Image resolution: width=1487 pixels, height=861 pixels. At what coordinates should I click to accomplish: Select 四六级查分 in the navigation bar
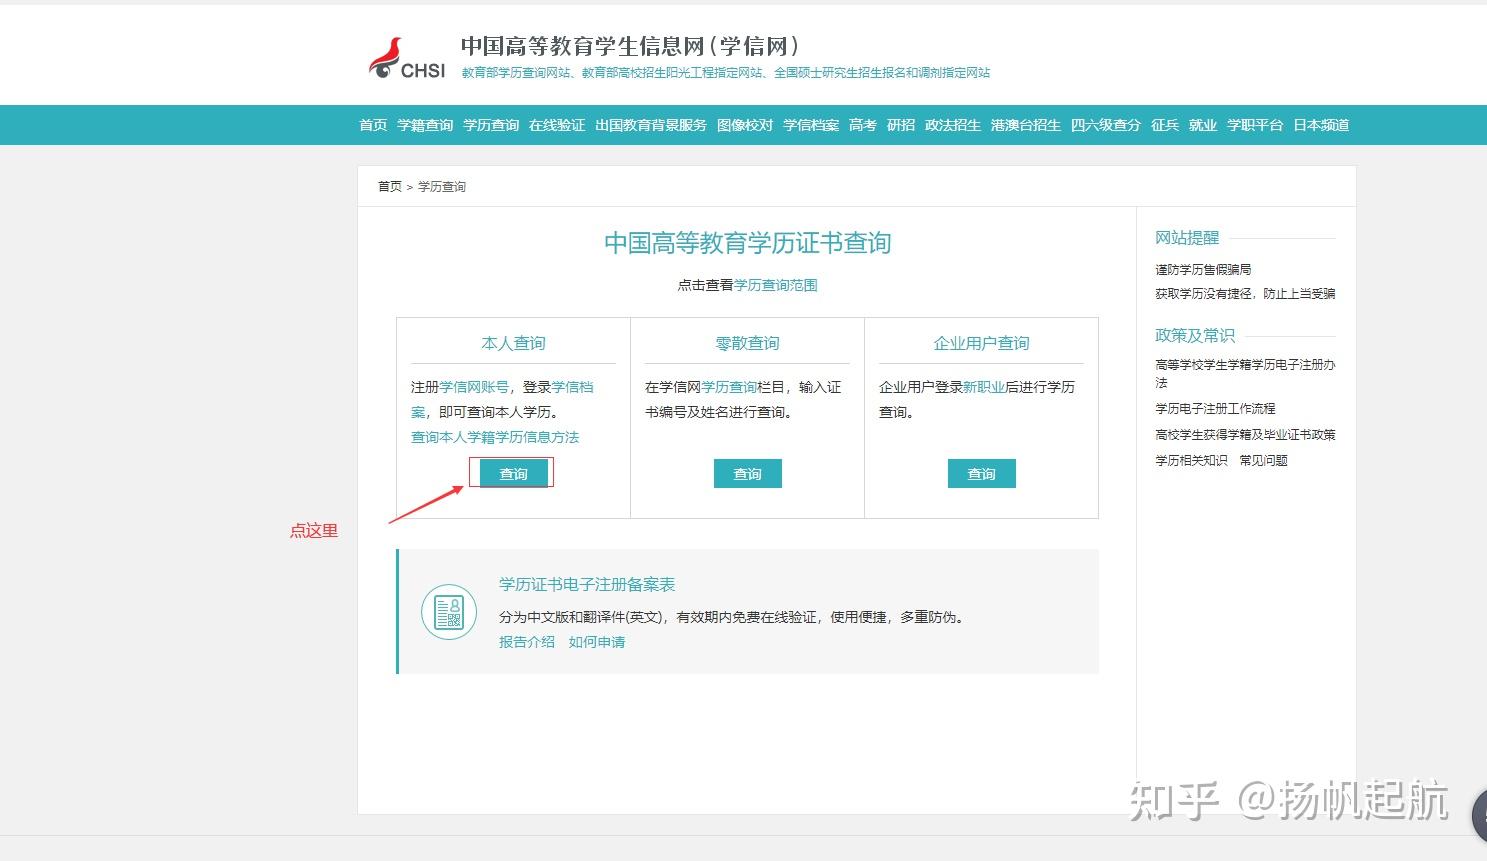click(x=1106, y=125)
